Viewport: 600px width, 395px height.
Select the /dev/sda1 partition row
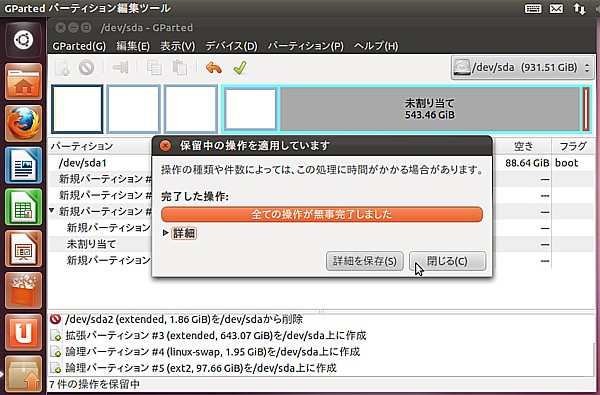point(82,163)
